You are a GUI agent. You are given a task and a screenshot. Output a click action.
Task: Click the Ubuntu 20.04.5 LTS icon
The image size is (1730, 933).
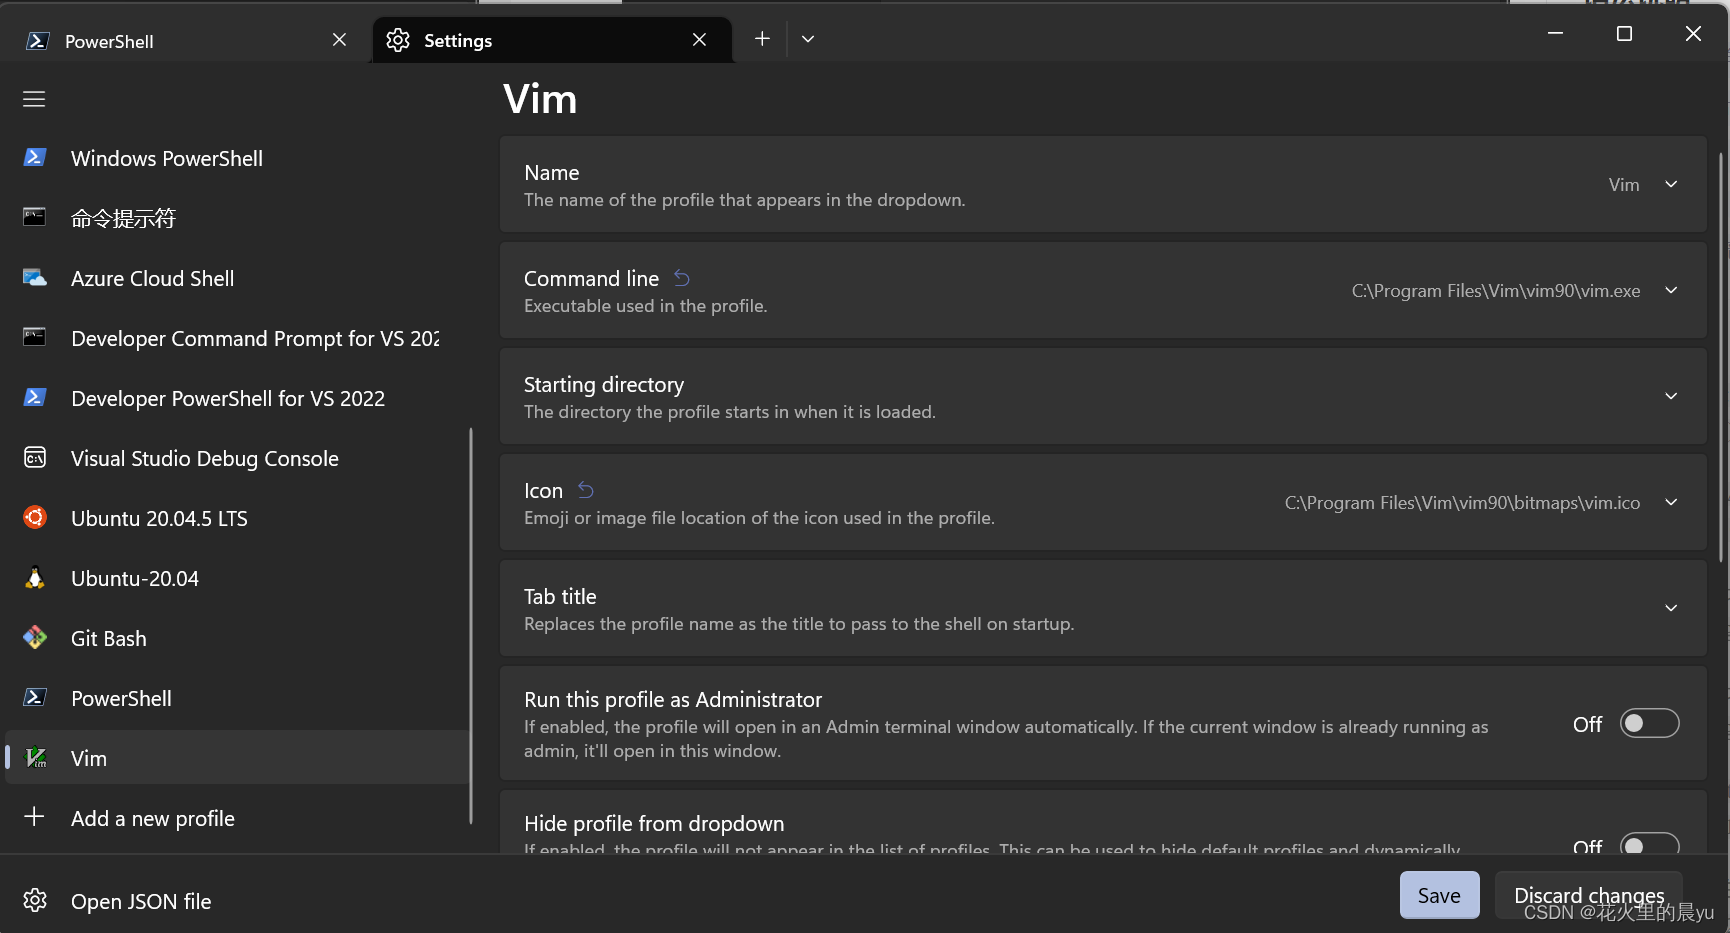tap(35, 517)
